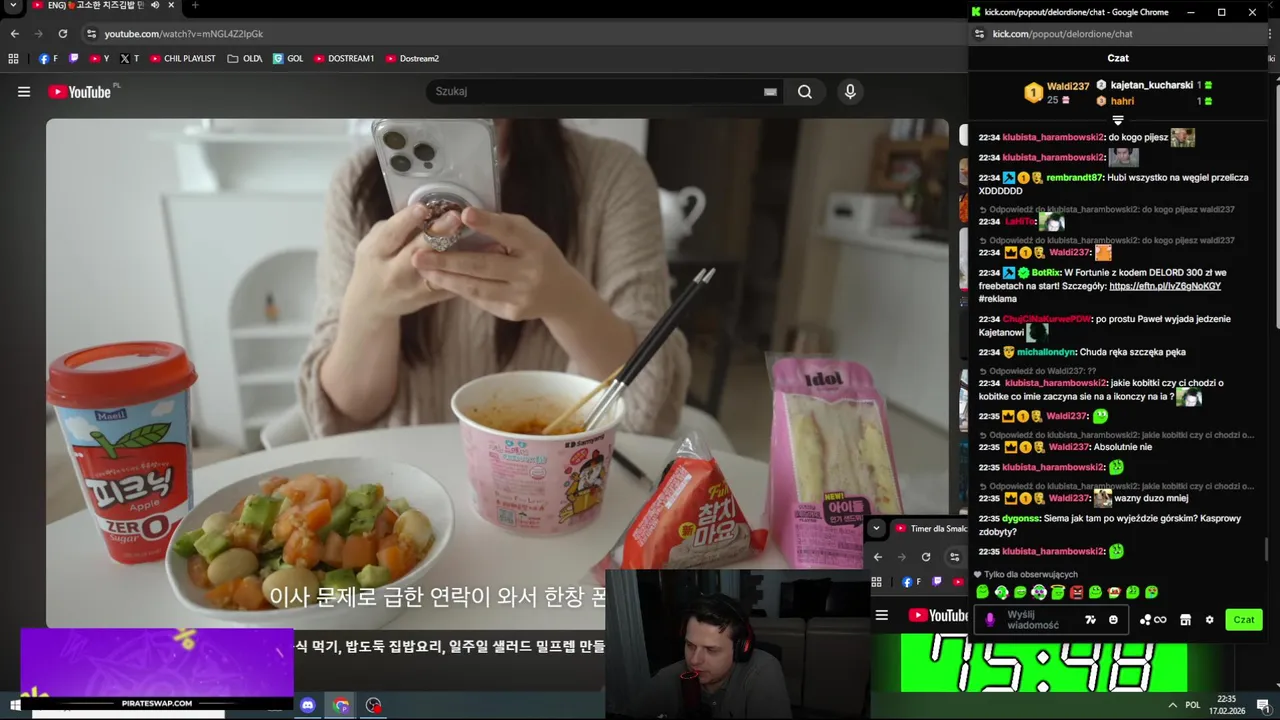Click the main YouTube video player
Screen dimensions: 1280x720
click(x=497, y=373)
